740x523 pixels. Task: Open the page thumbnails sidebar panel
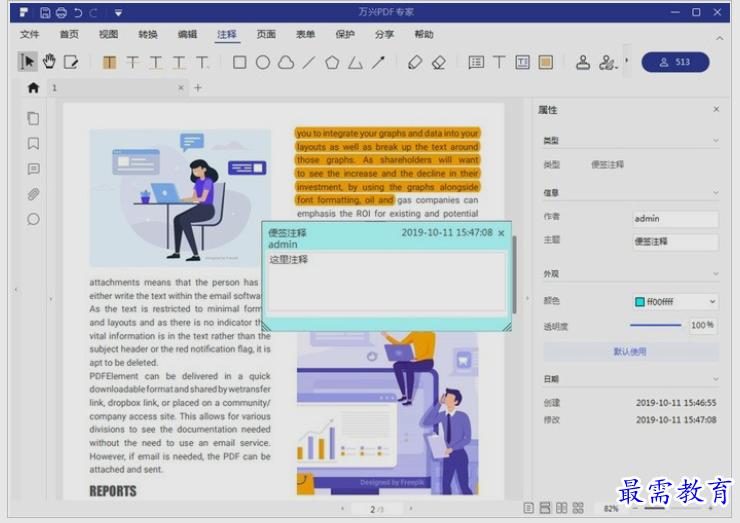pos(34,118)
